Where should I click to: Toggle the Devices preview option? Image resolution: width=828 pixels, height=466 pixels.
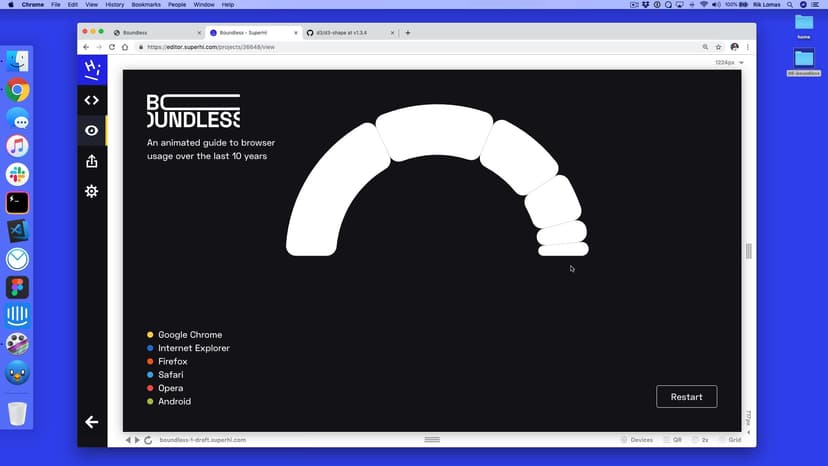click(x=636, y=440)
